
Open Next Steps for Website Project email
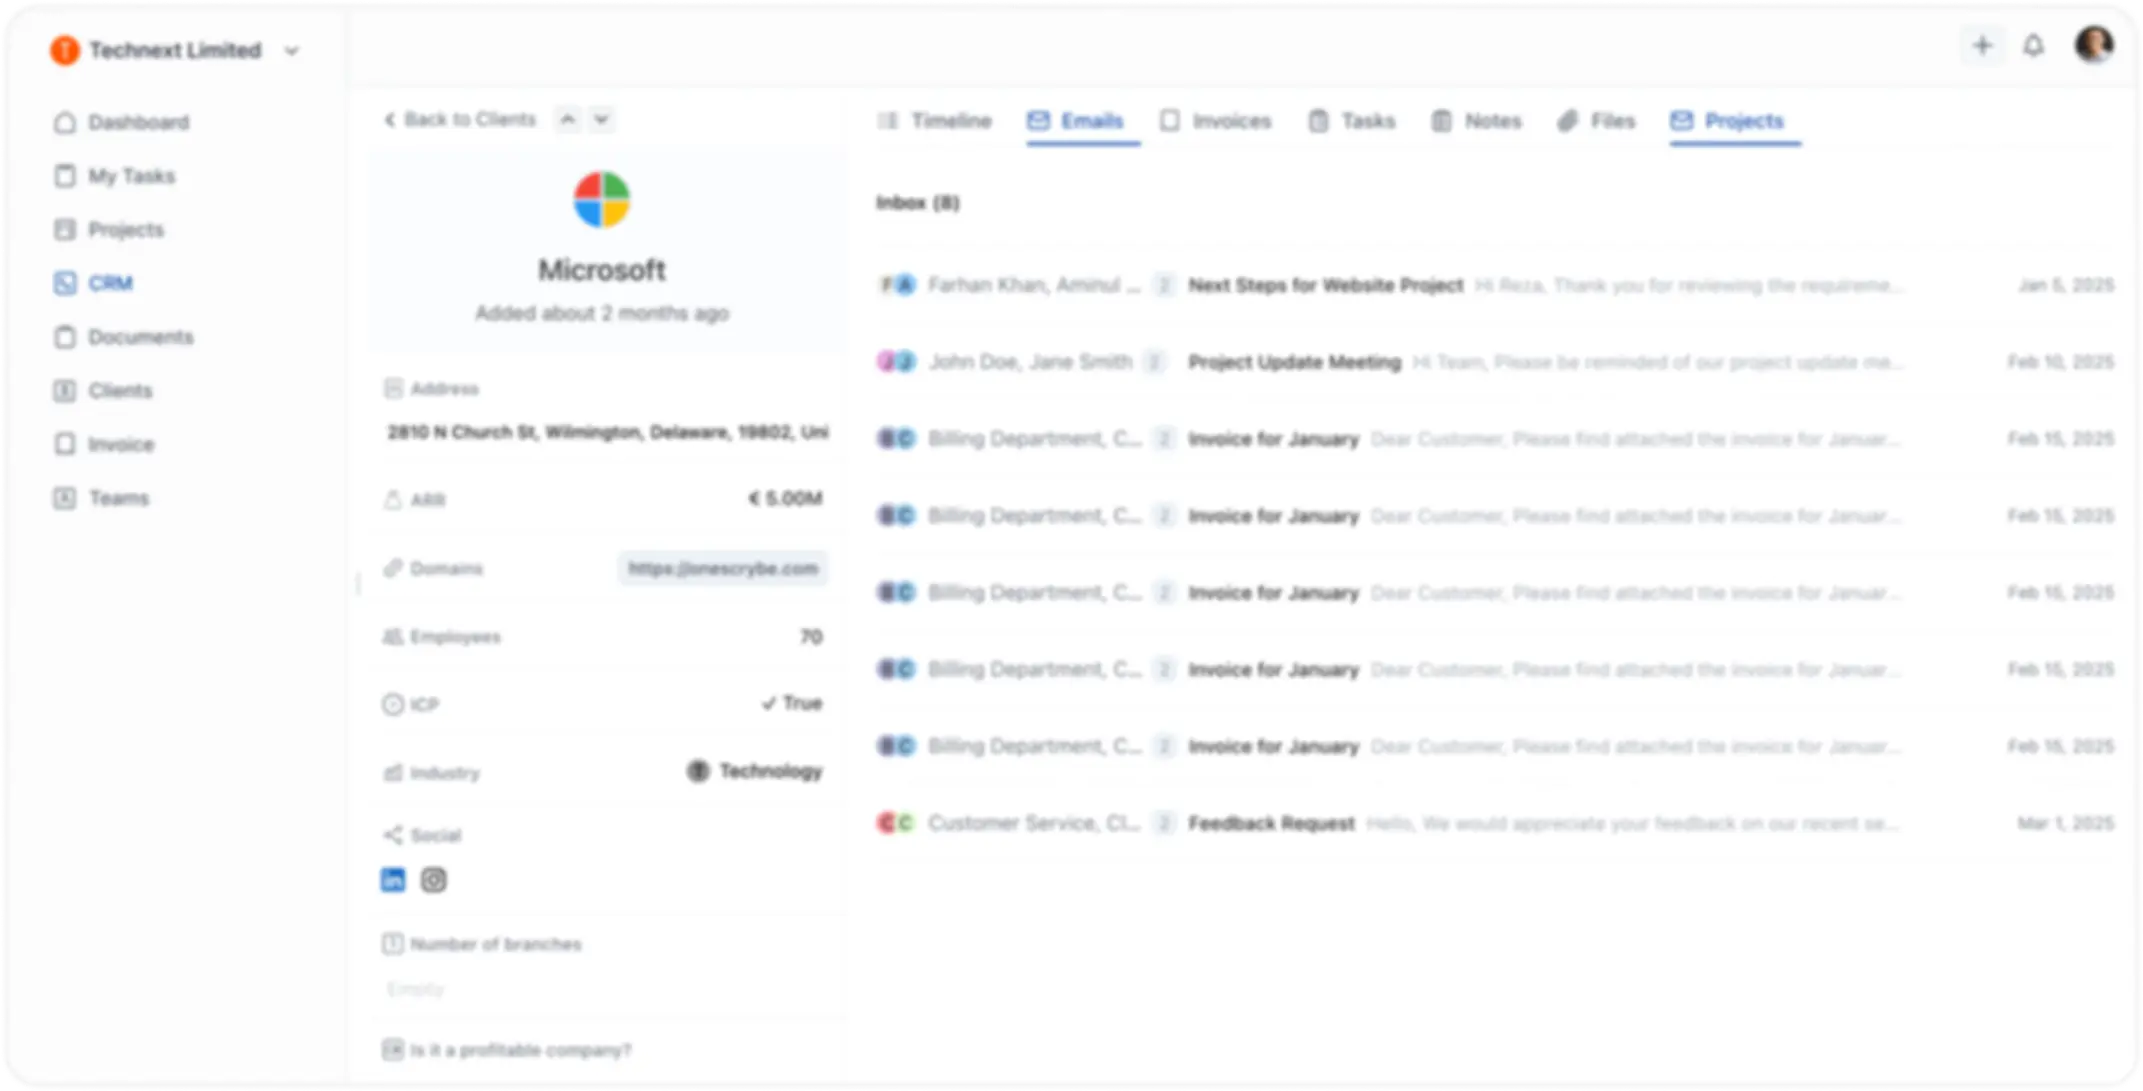point(1325,286)
